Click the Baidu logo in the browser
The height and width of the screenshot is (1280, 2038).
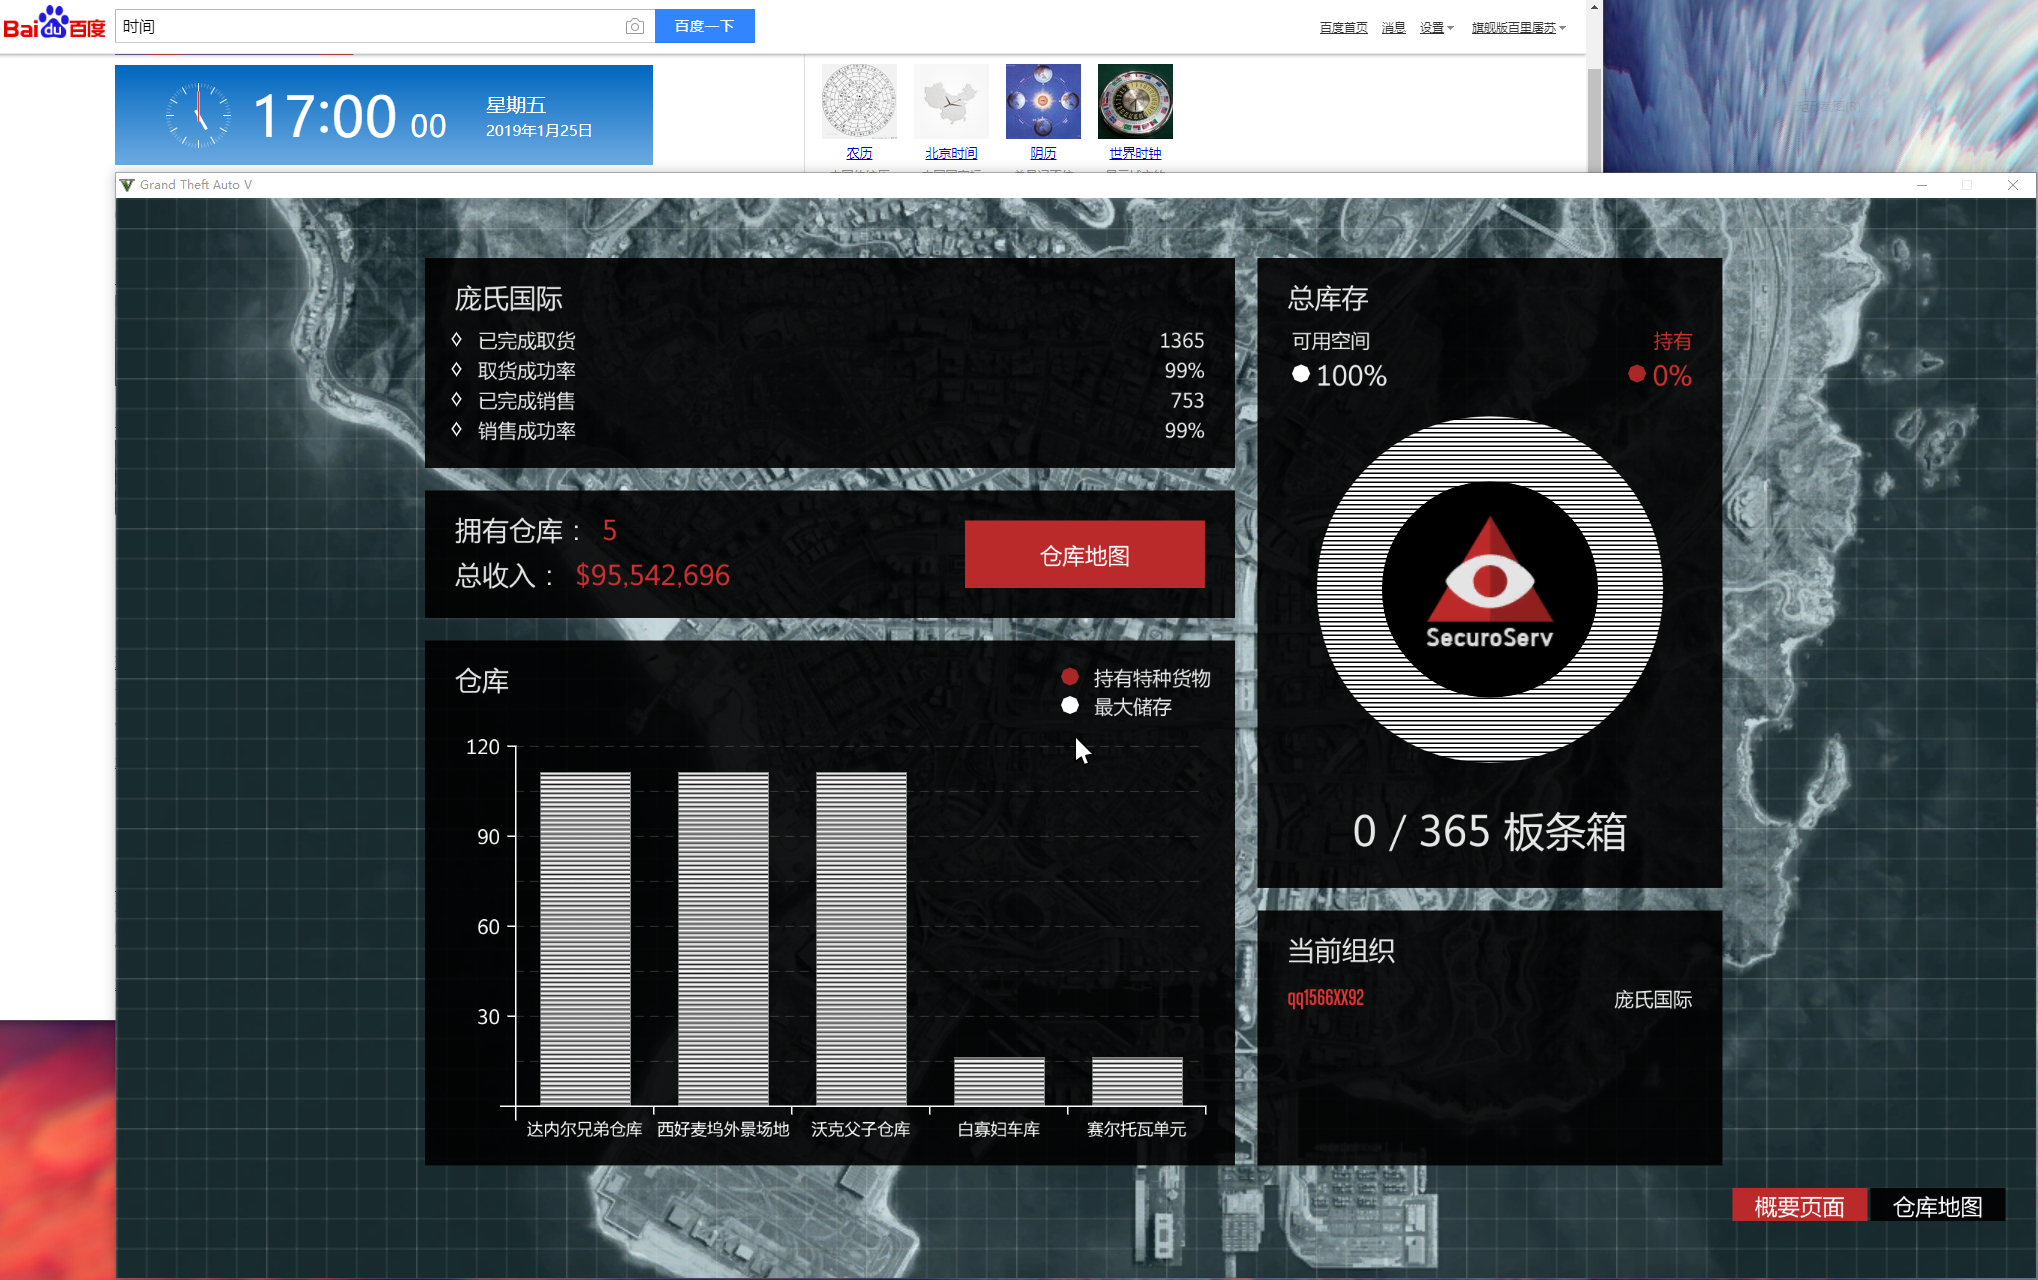(54, 23)
